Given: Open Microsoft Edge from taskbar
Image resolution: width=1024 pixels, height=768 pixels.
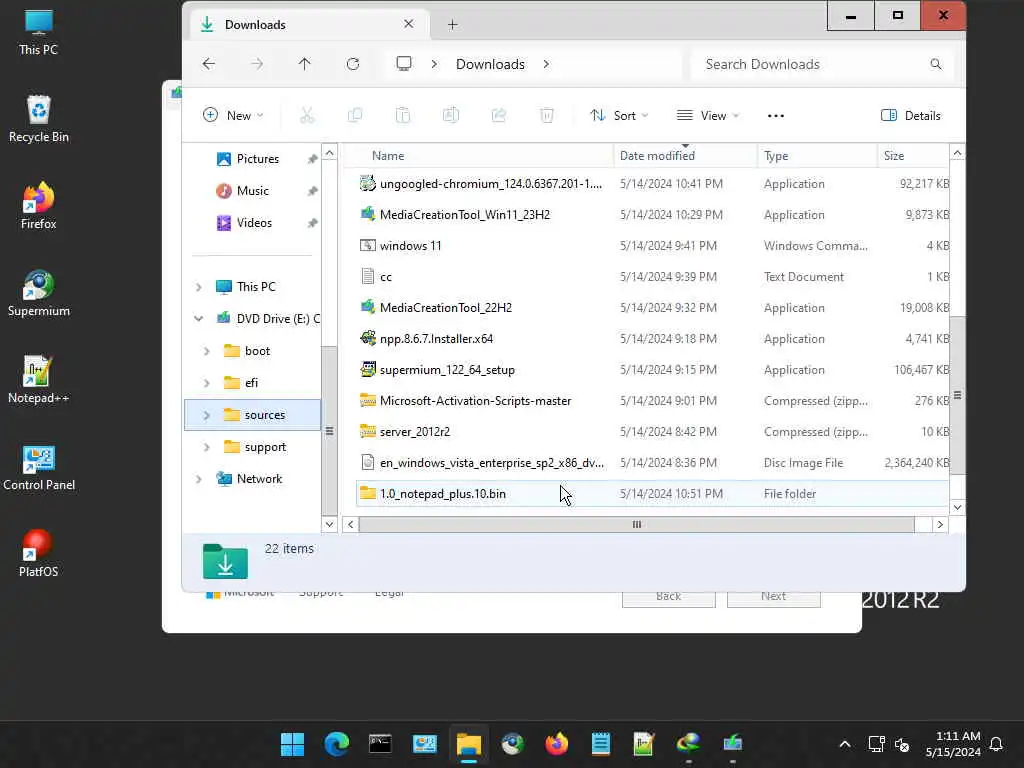Looking at the screenshot, I should point(336,744).
